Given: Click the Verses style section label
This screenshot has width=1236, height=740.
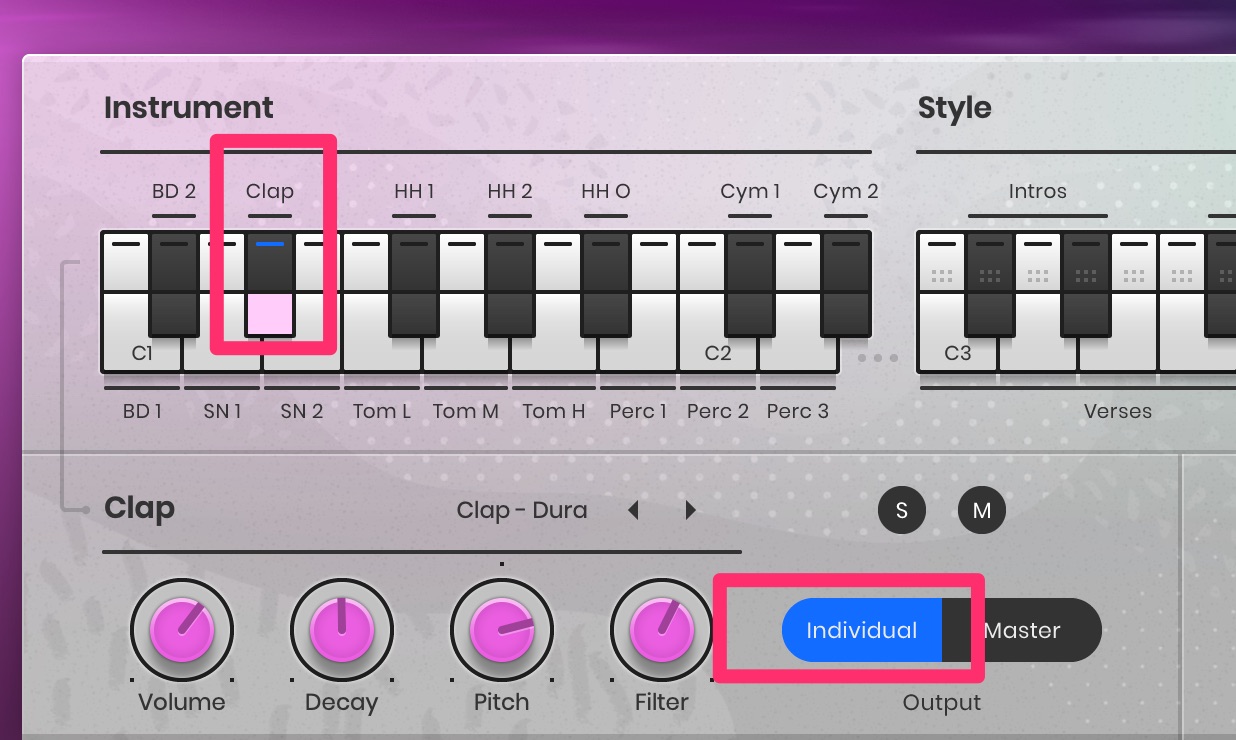Looking at the screenshot, I should click(1117, 411).
